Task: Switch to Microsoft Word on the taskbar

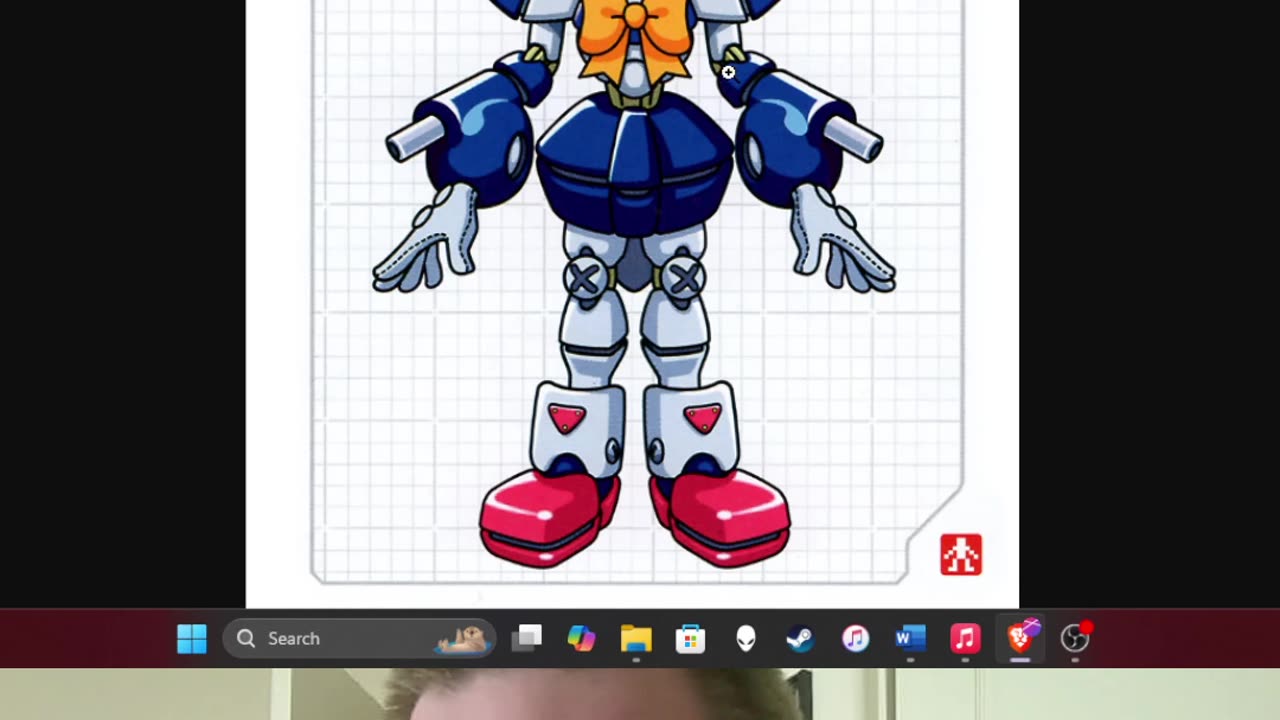Action: [x=910, y=638]
